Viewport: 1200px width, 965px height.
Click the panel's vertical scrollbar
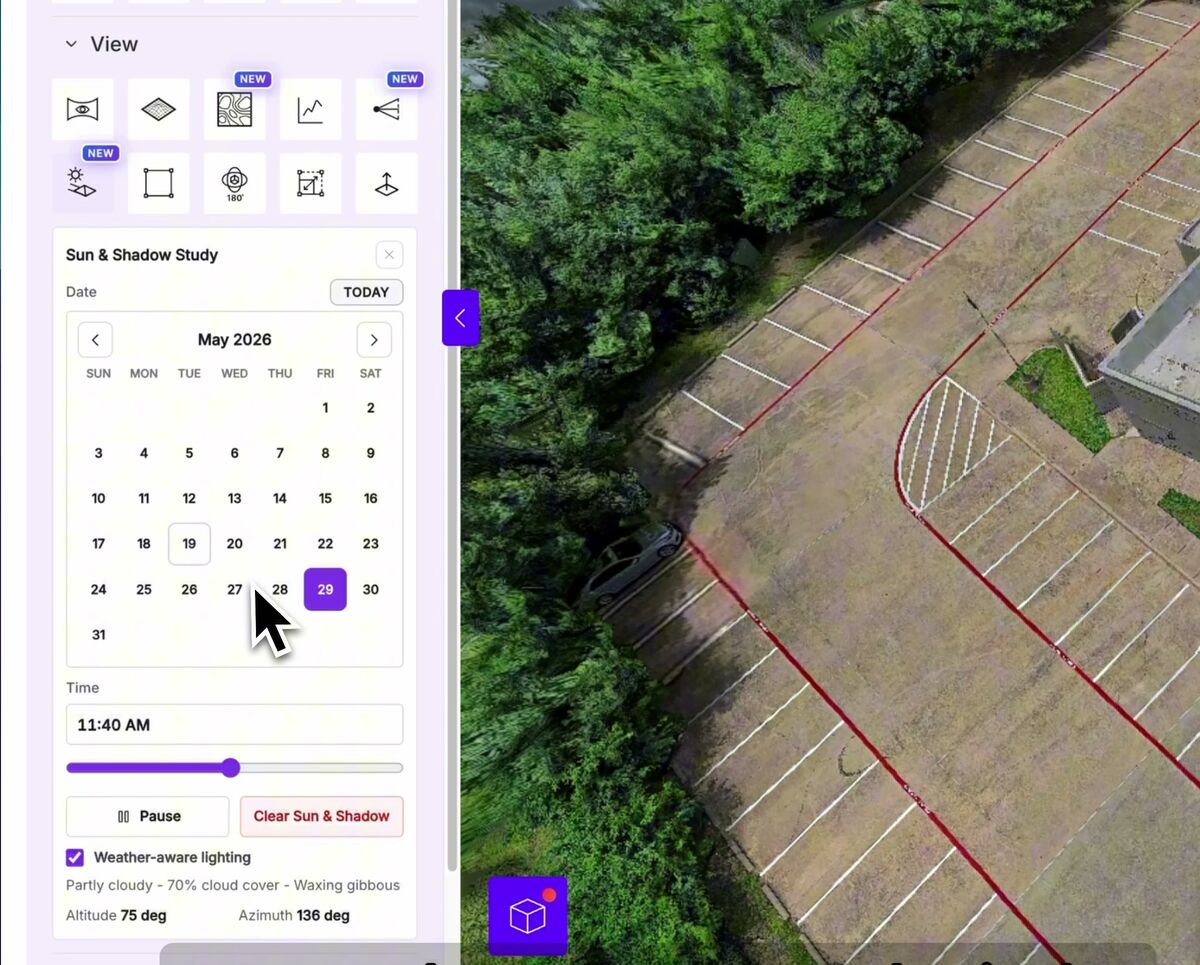tap(453, 435)
